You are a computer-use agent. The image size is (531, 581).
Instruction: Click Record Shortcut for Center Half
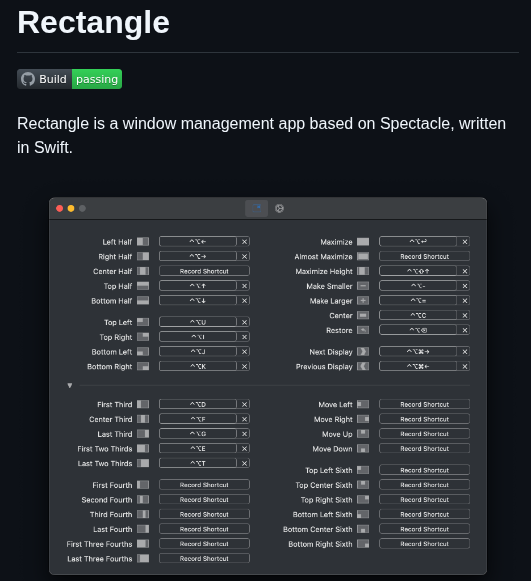[x=204, y=271]
